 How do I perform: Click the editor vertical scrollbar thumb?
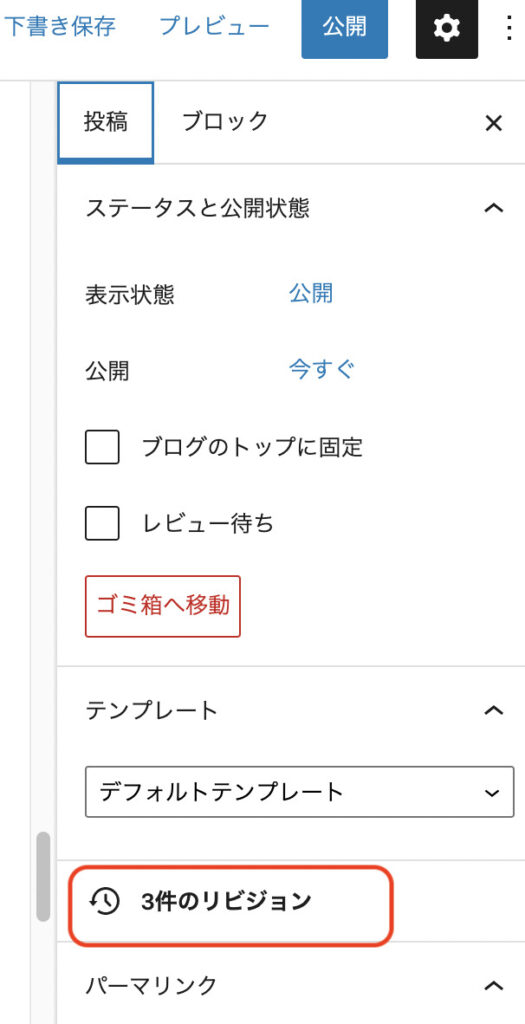tap(44, 876)
